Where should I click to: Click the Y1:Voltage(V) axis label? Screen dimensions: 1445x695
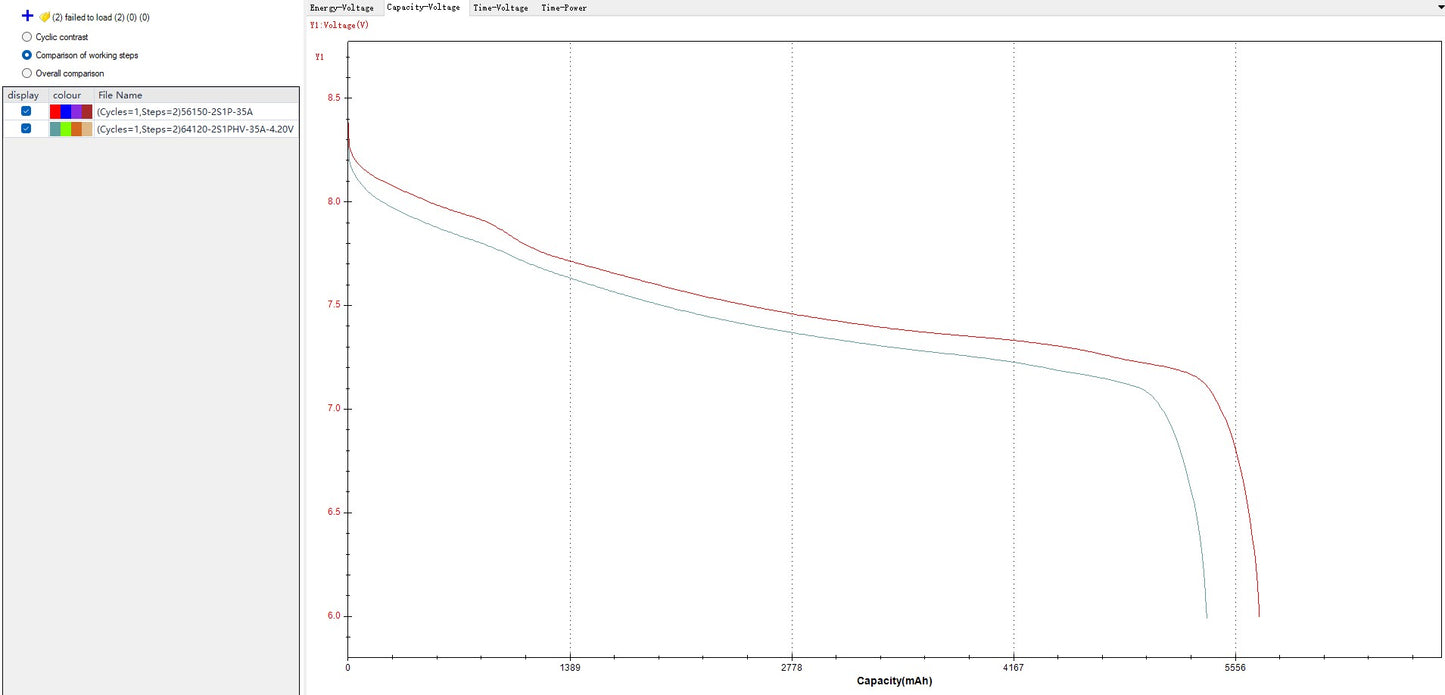tap(339, 25)
